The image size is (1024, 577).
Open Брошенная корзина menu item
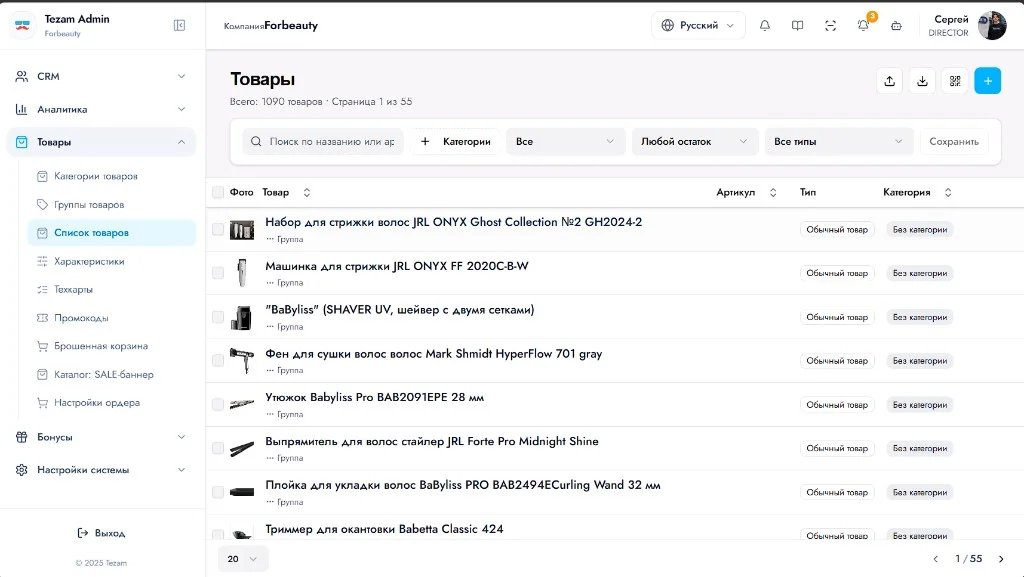[112, 346]
